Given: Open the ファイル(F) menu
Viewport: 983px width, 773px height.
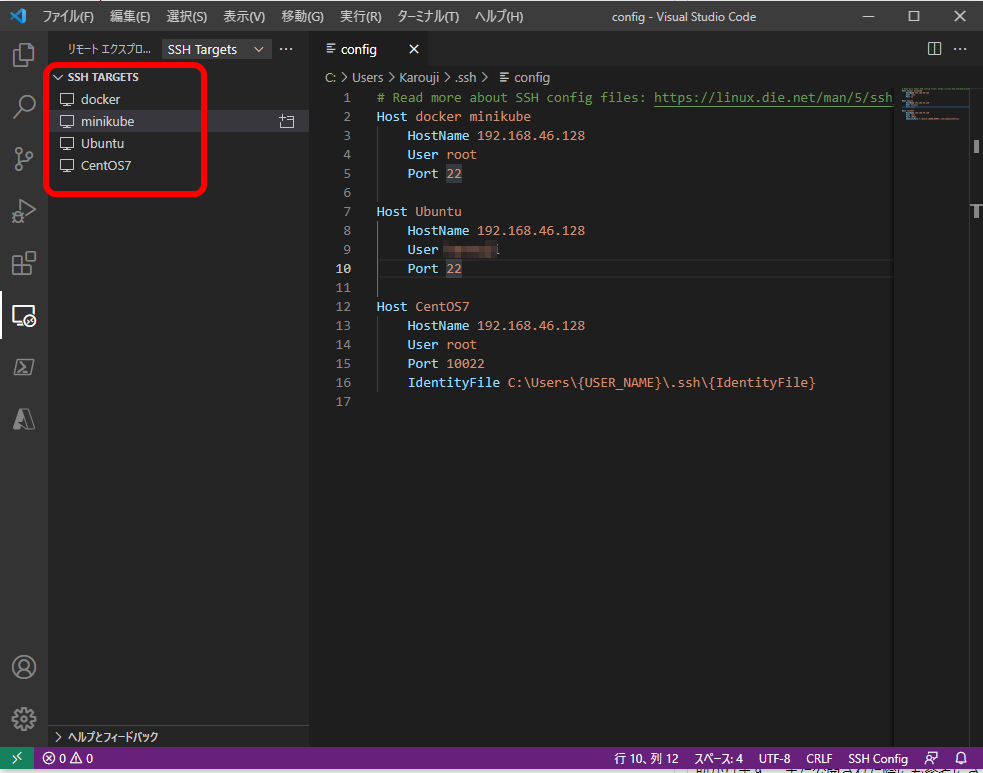Looking at the screenshot, I should click(68, 16).
